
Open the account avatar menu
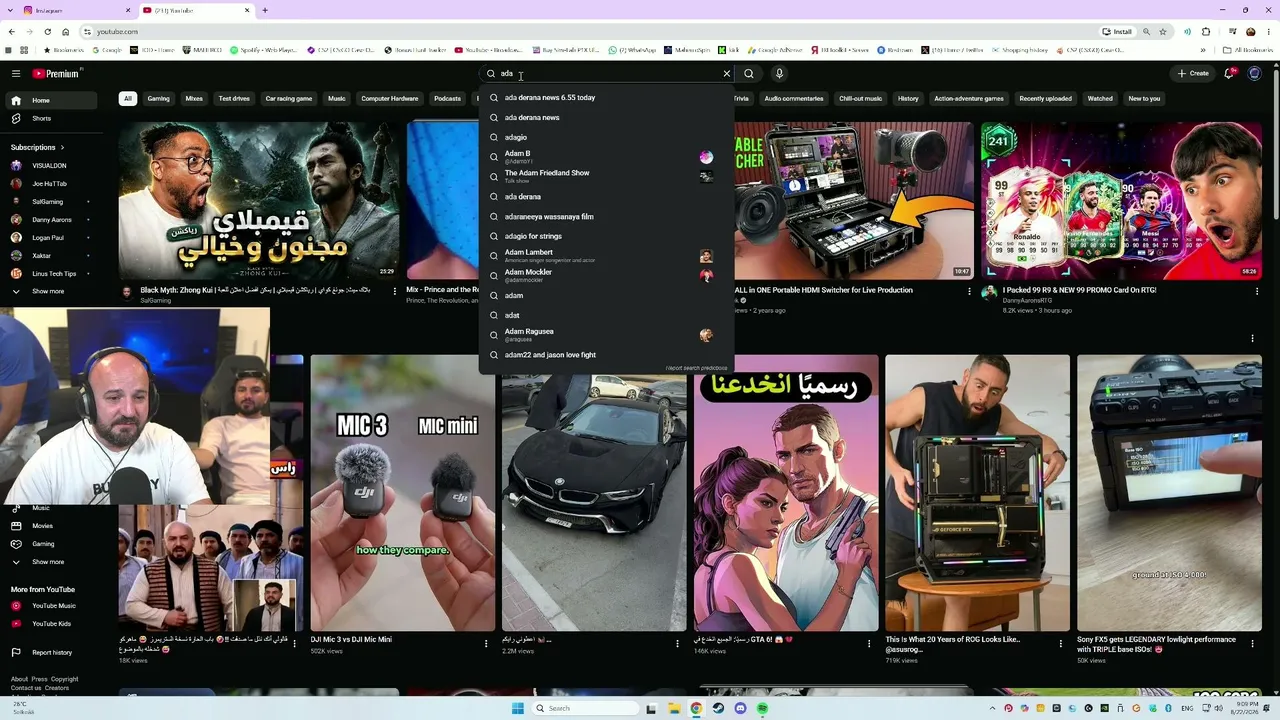click(x=1255, y=73)
